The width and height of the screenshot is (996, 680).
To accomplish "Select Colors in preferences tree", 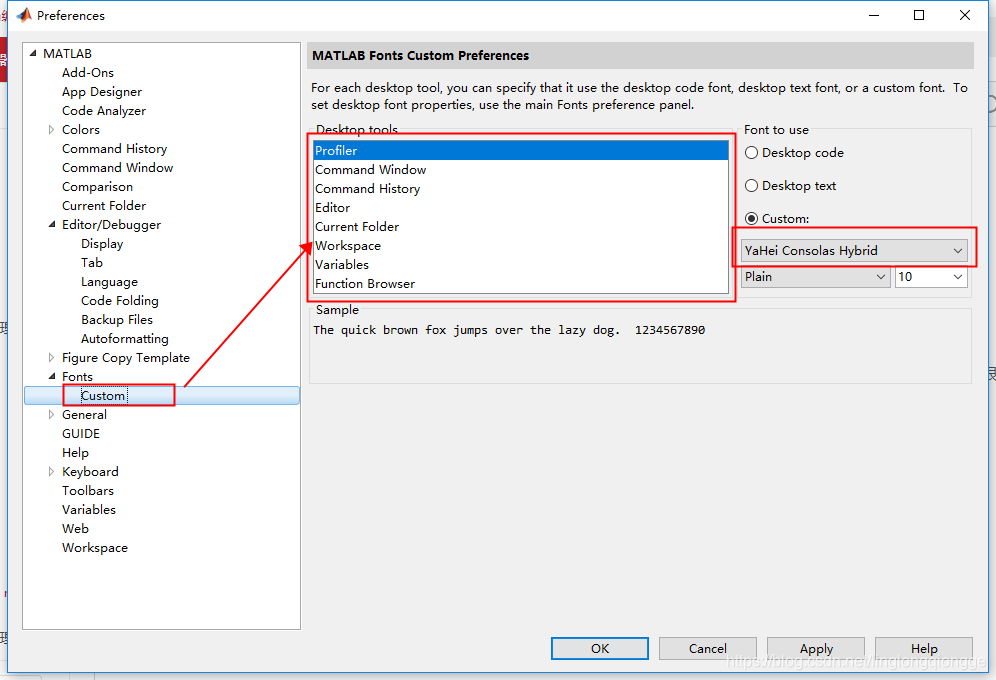I will pos(81,130).
